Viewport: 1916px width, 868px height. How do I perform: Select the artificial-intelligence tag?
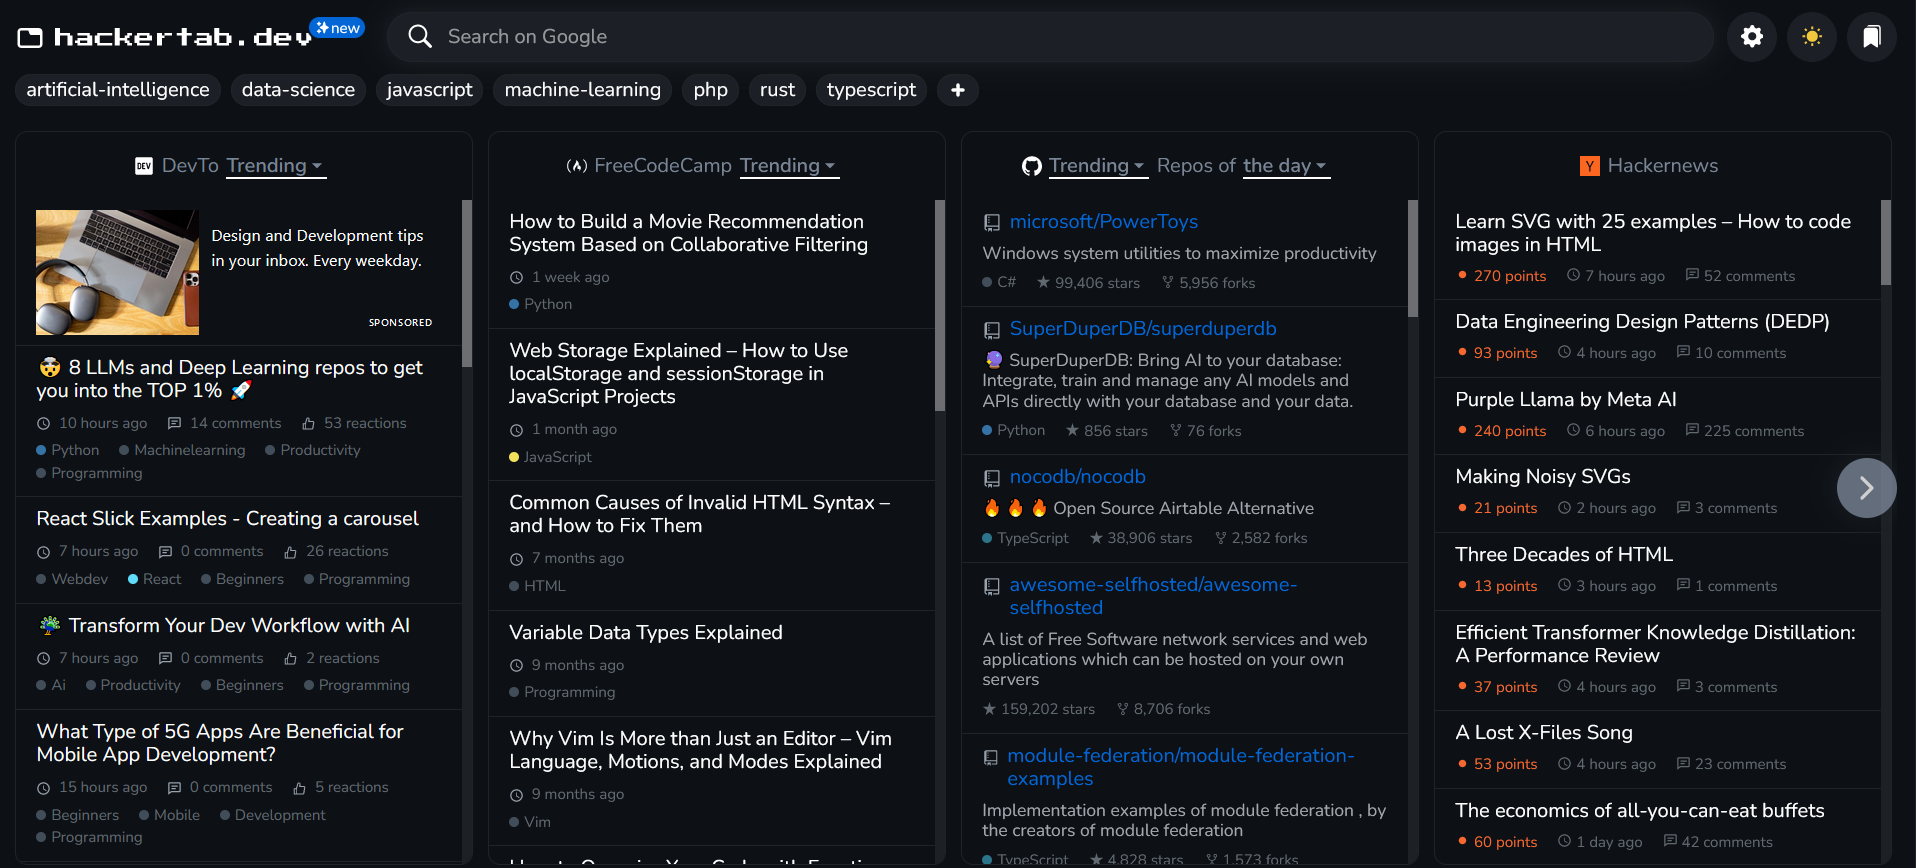pos(118,90)
